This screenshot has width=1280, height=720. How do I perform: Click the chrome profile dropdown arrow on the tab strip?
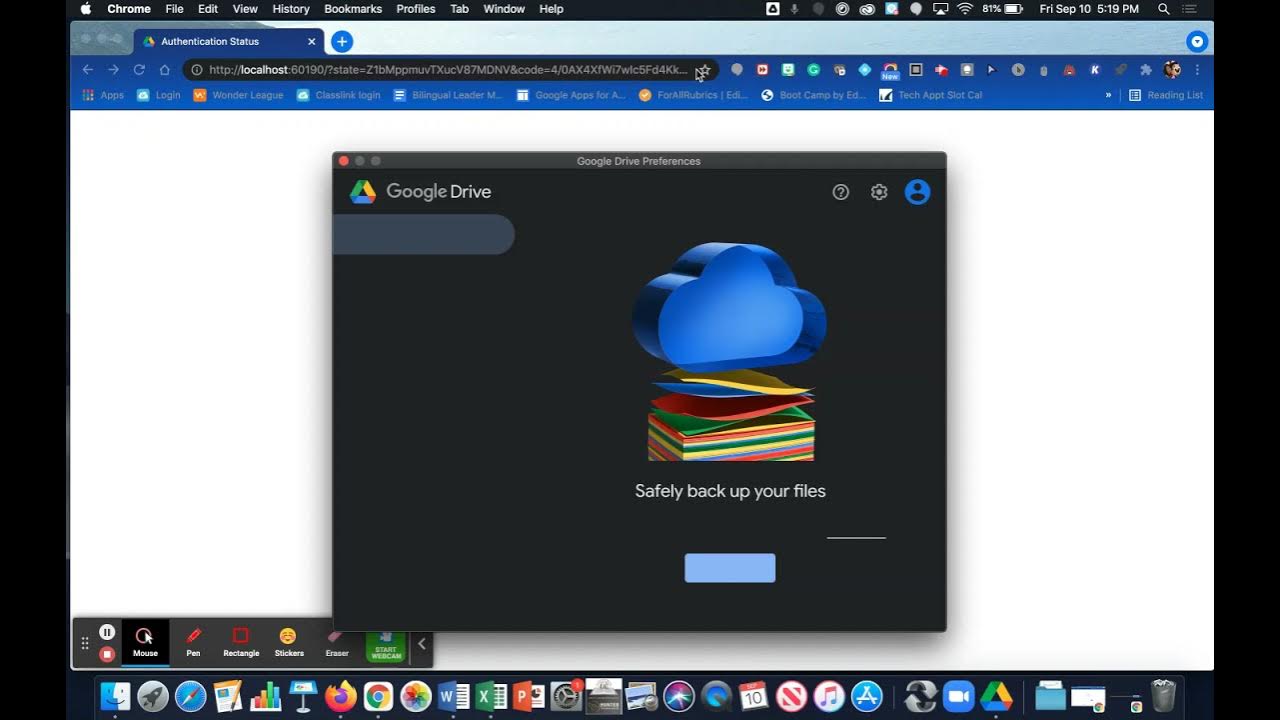[x=1197, y=41]
